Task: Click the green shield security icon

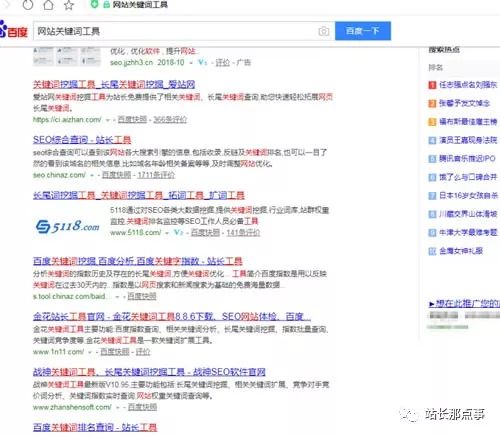Action: pos(95,4)
